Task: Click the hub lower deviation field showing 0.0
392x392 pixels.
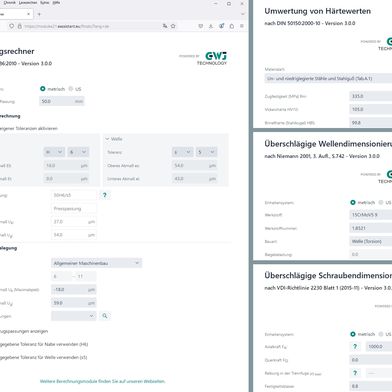Action: [66, 179]
